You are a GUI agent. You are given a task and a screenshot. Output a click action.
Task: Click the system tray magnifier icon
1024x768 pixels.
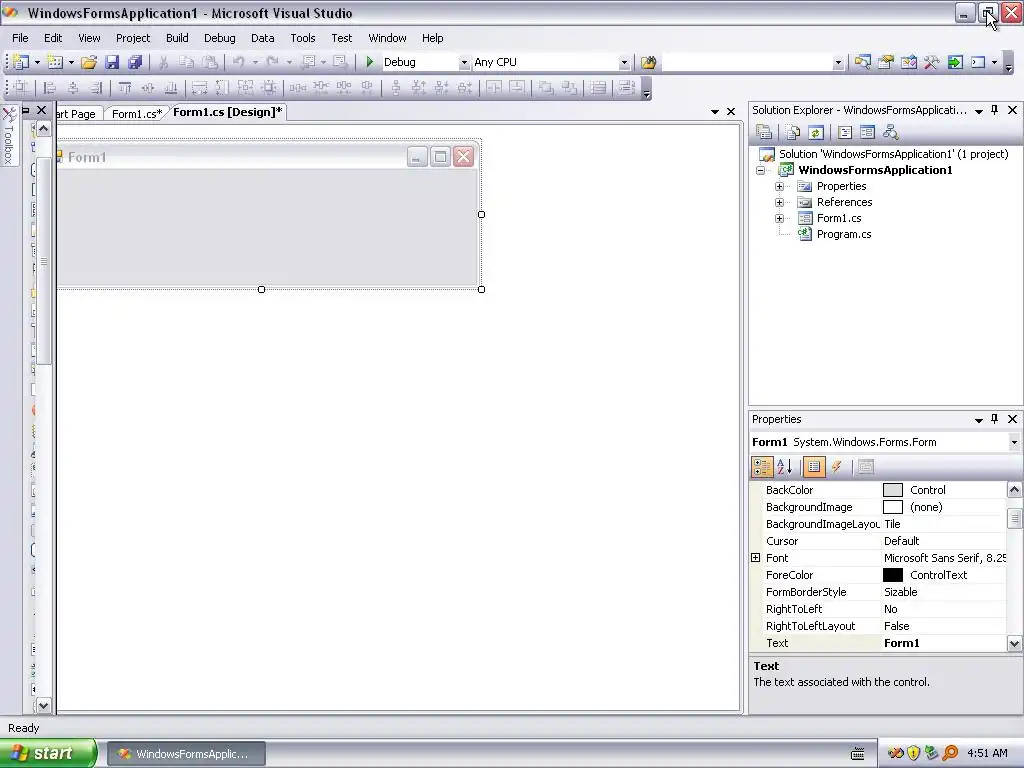950,753
